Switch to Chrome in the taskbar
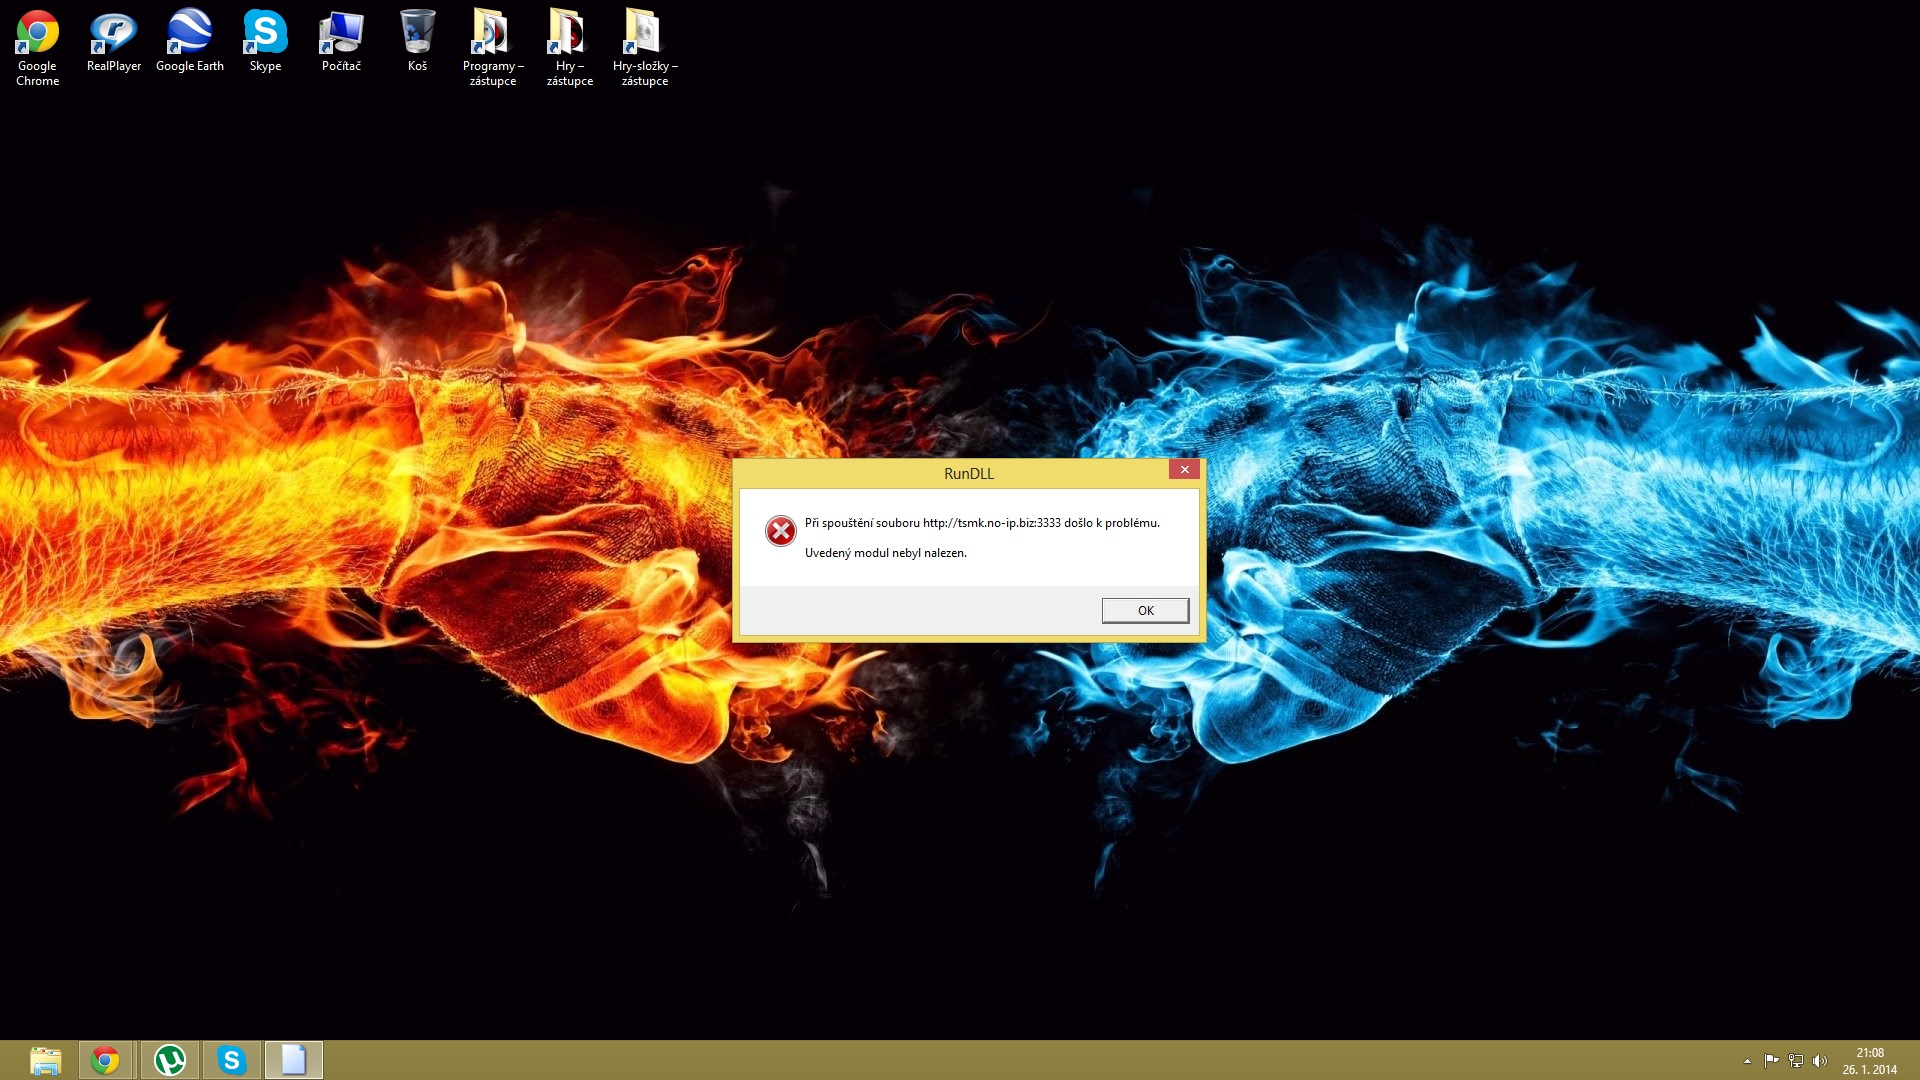The image size is (1920, 1080). tap(105, 1060)
